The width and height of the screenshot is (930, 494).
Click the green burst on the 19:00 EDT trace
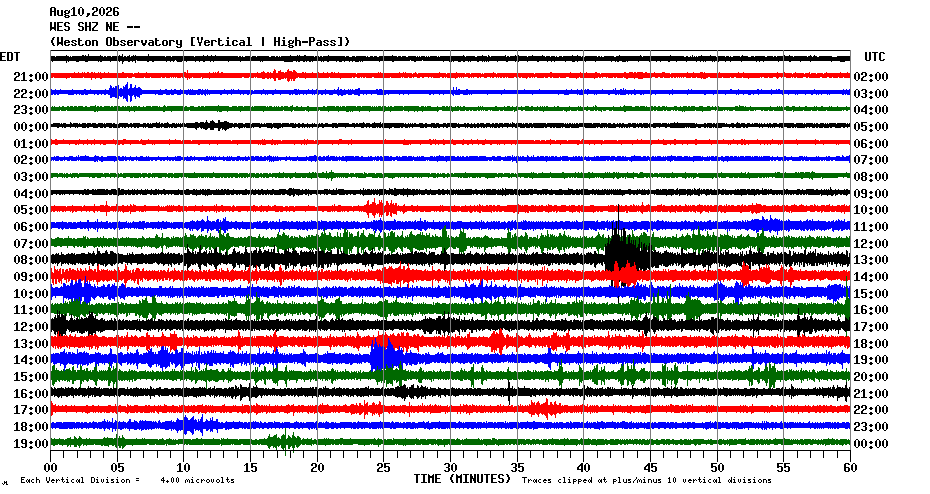click(x=284, y=441)
